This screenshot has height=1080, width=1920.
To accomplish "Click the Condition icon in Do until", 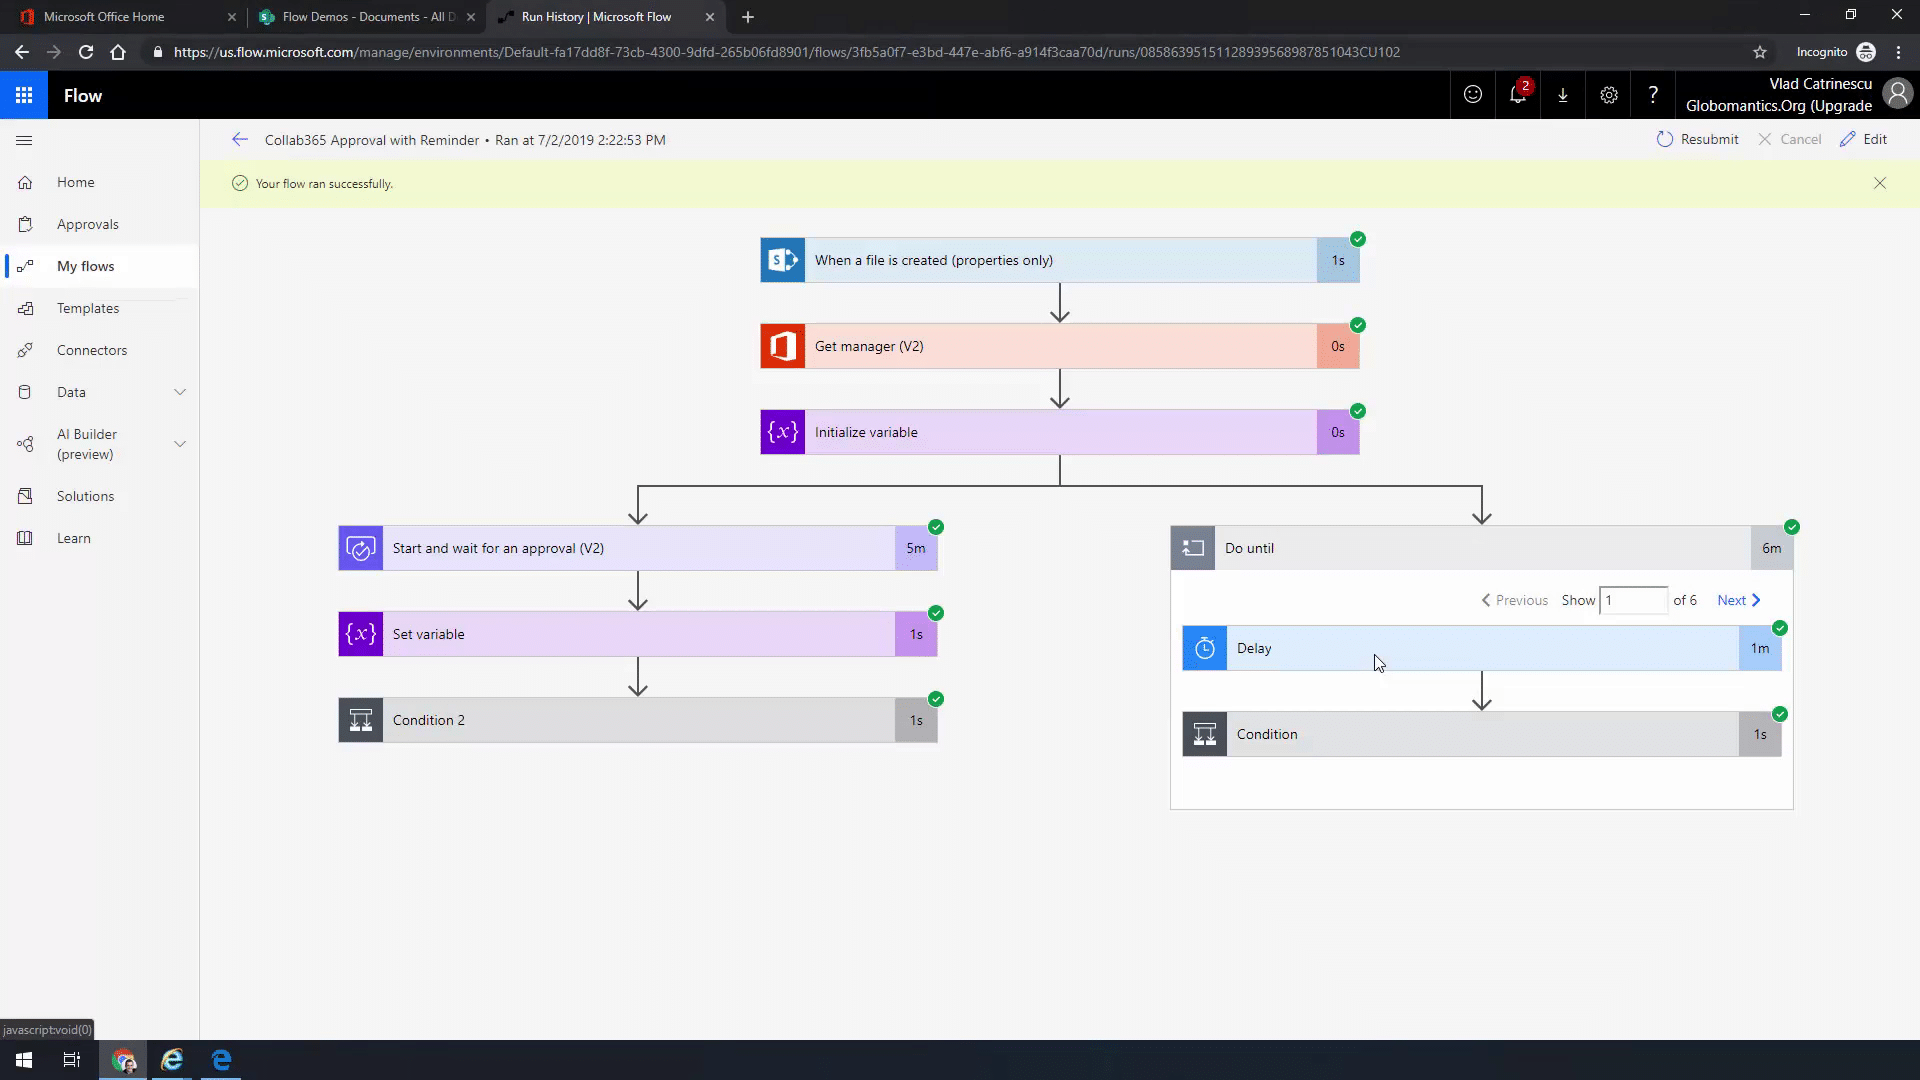I will (1205, 734).
